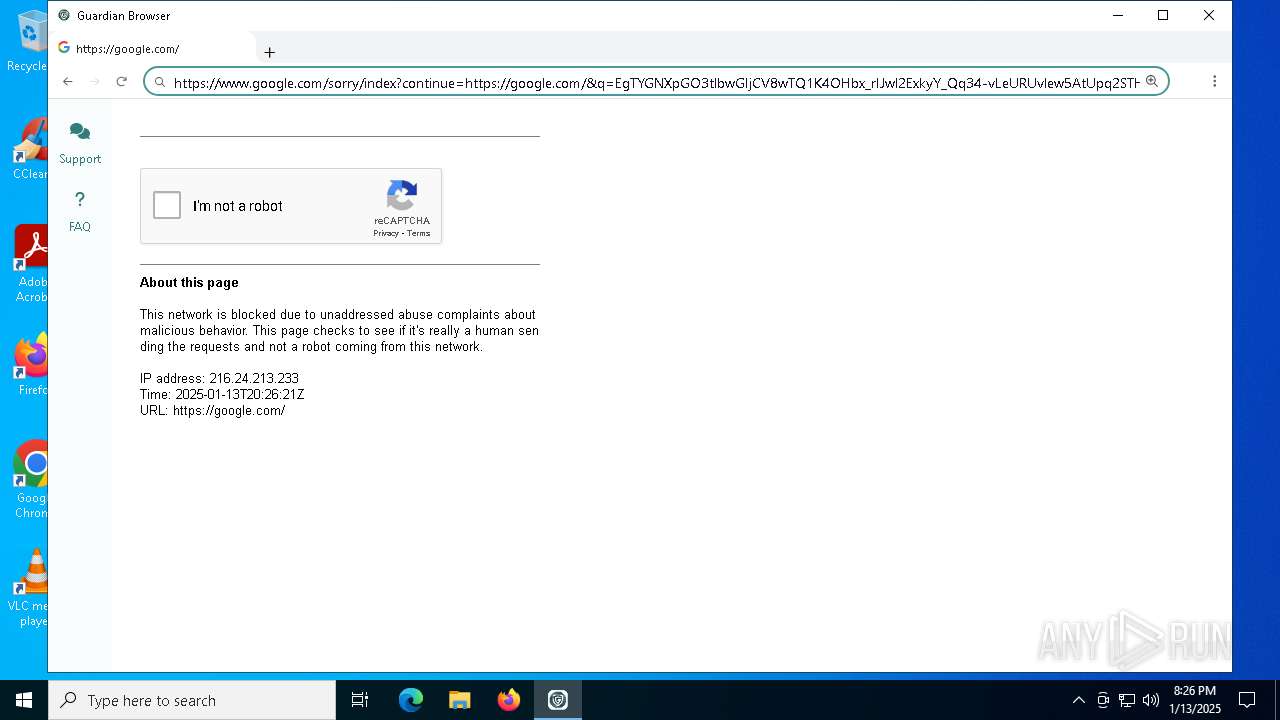Go forward with the browser forward arrow
The width and height of the screenshot is (1280, 720).
(95, 81)
